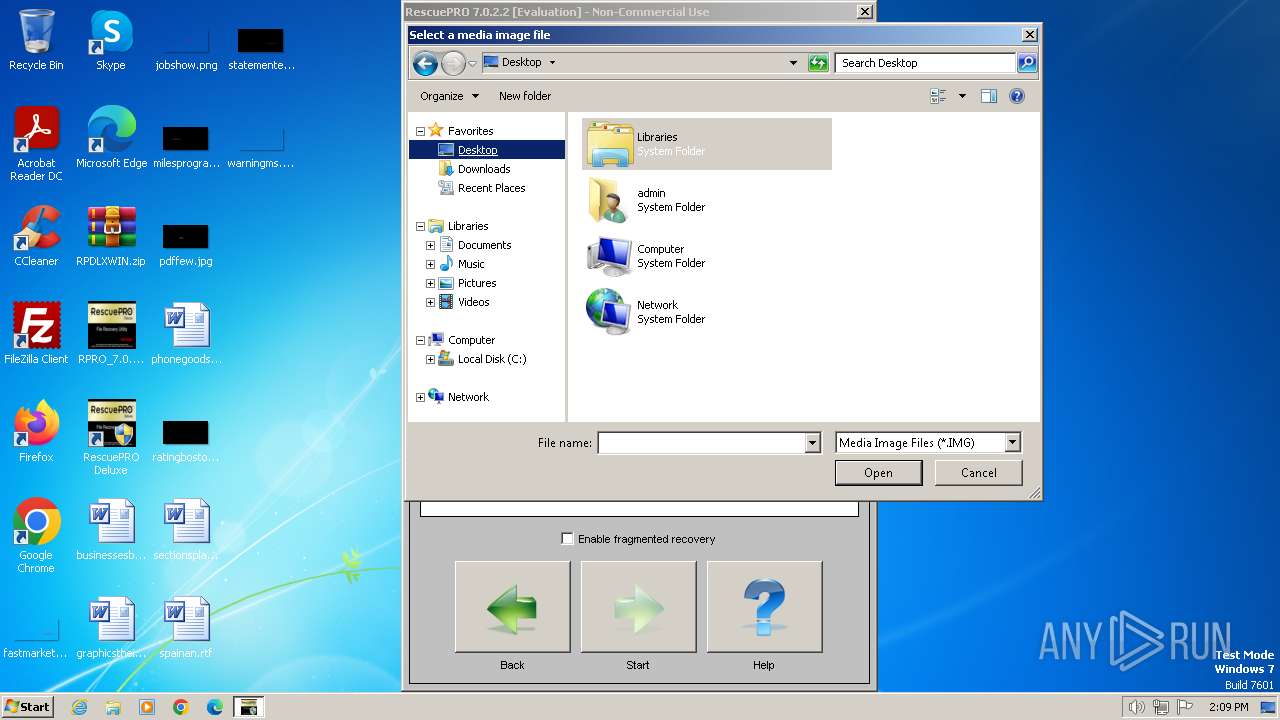This screenshot has height=720, width=1280.
Task: Open Media Image Files type dropdown
Action: coord(1012,443)
